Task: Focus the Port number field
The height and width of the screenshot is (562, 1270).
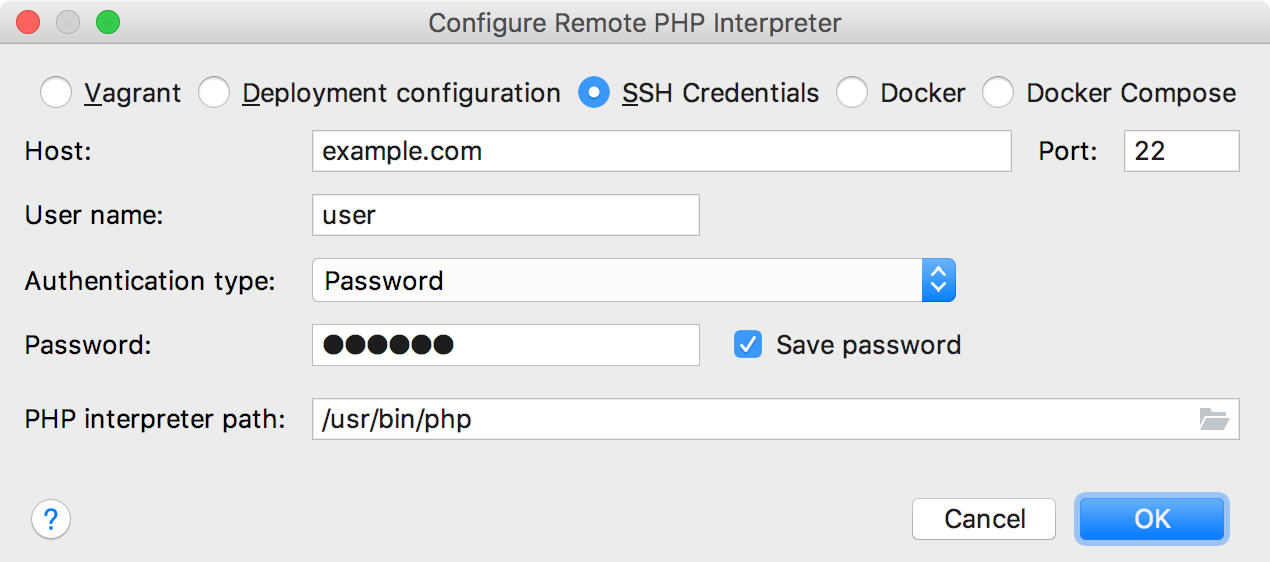Action: click(x=1181, y=151)
